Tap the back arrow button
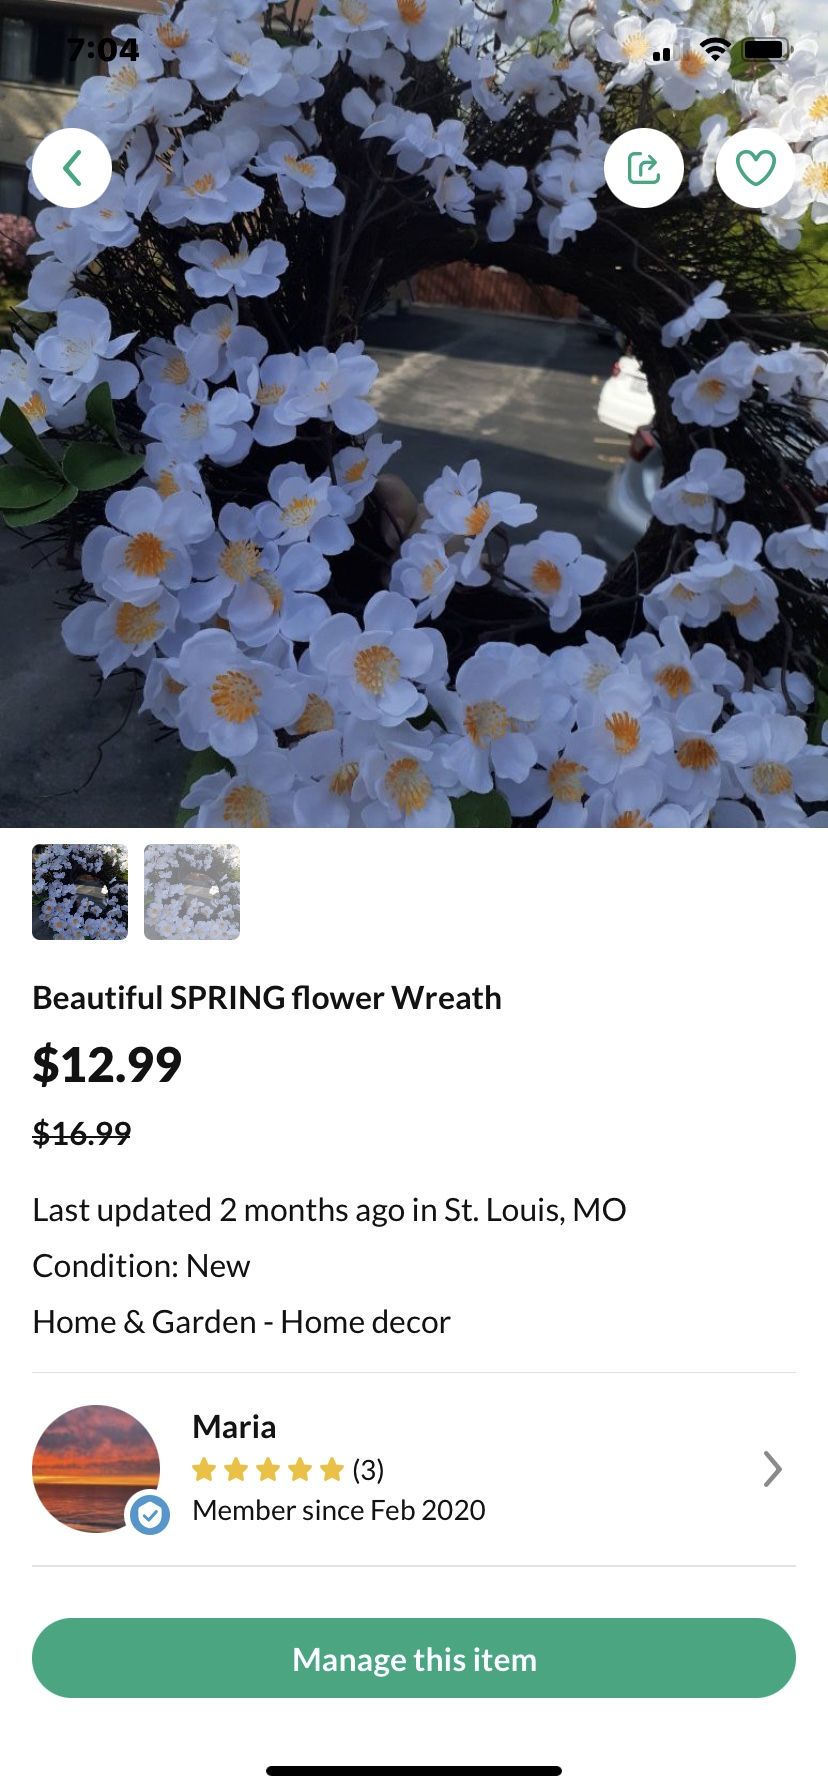This screenshot has height=1792, width=828. tap(72, 168)
